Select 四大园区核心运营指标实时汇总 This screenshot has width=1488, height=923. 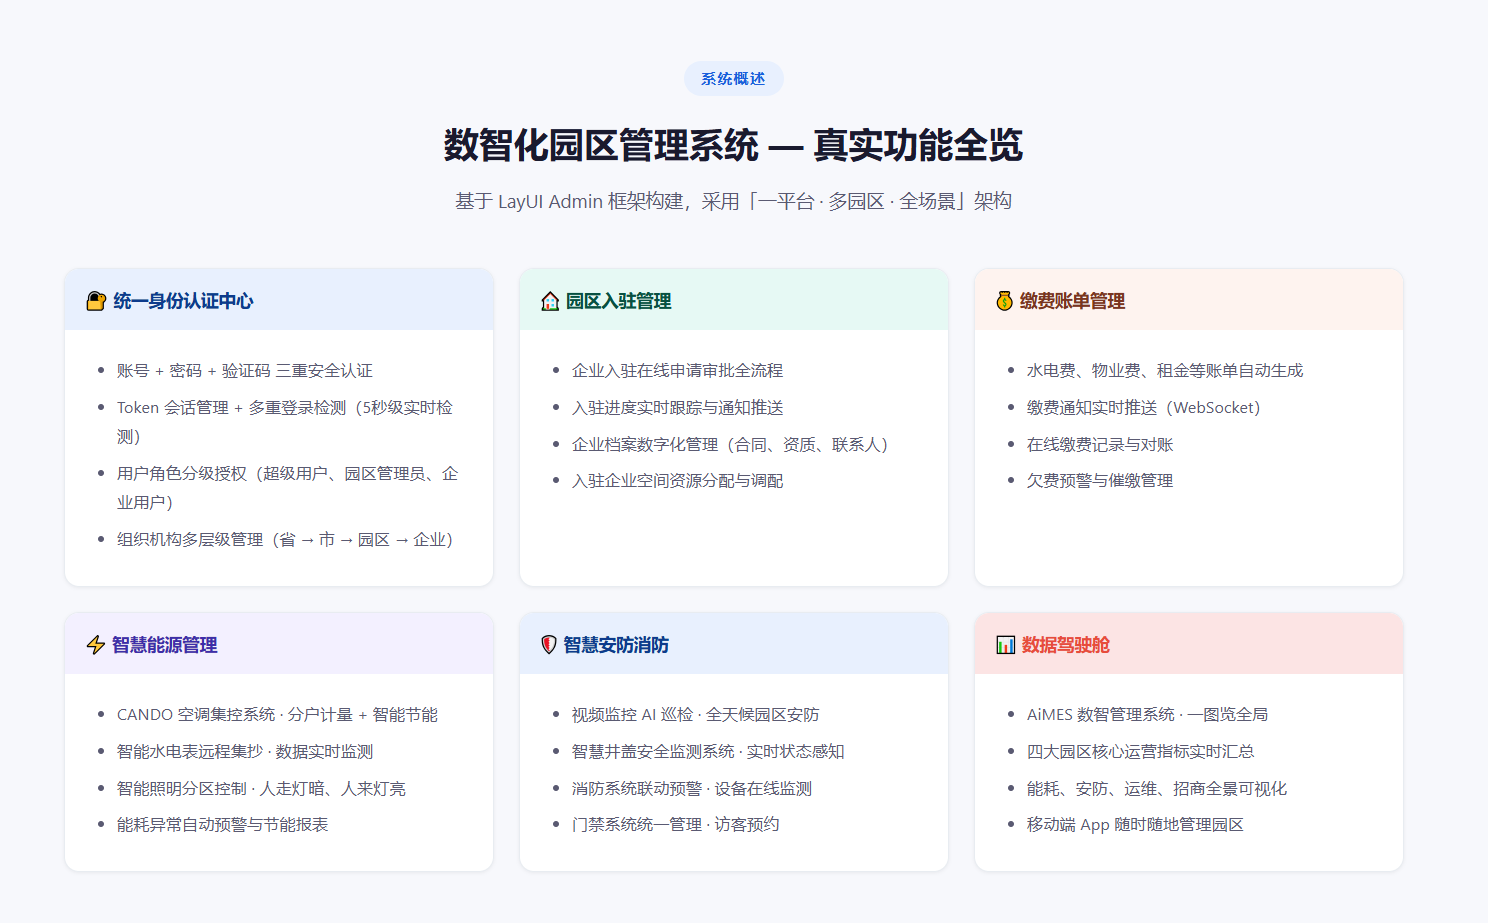pos(1140,752)
